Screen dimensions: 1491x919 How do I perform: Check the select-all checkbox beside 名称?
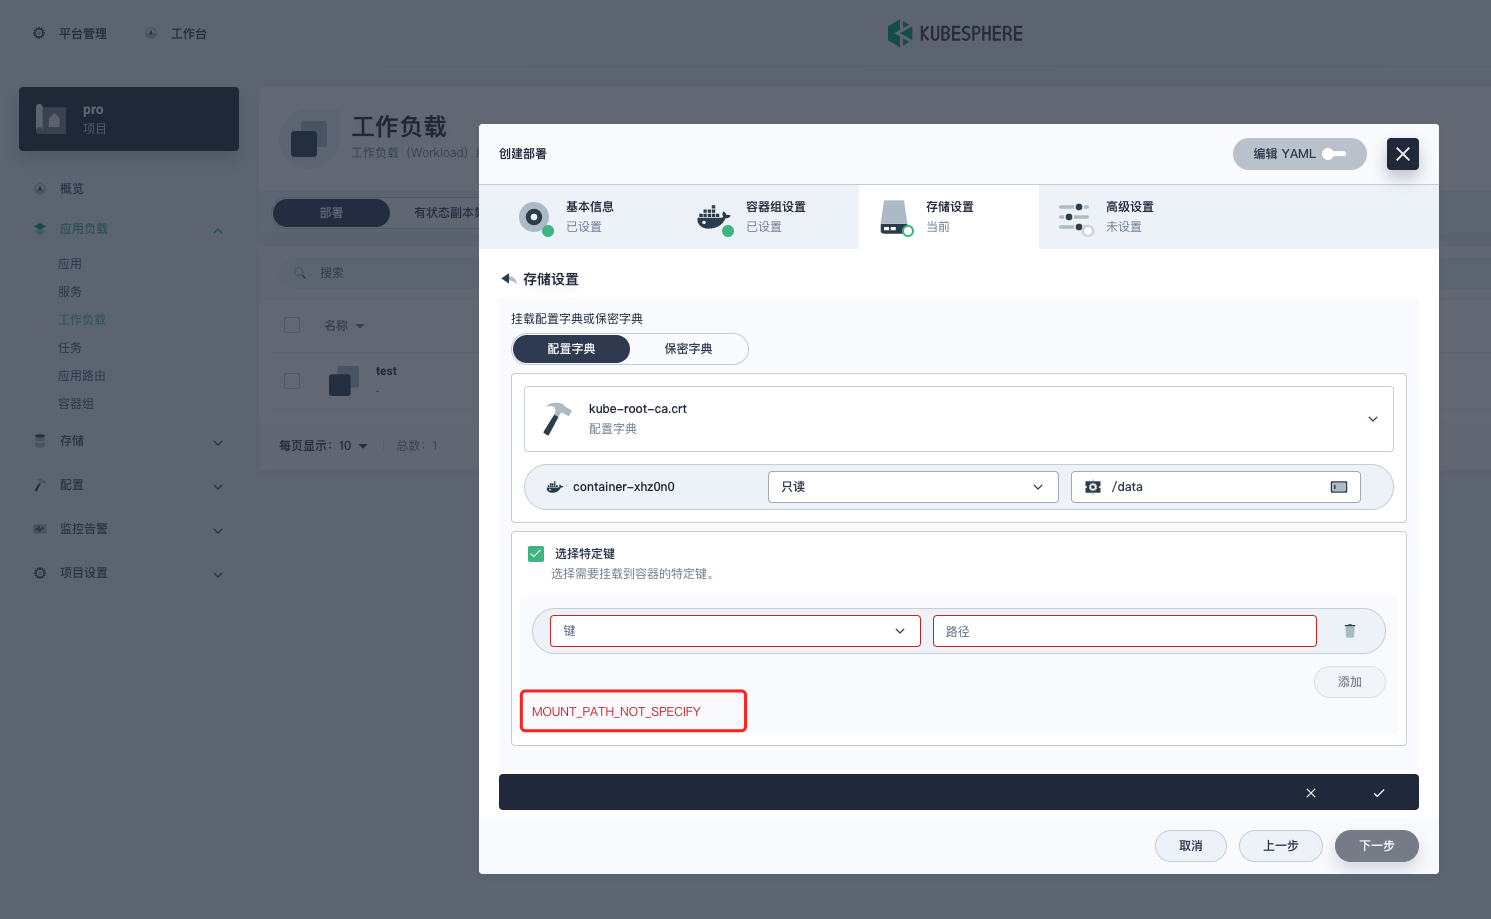point(292,325)
